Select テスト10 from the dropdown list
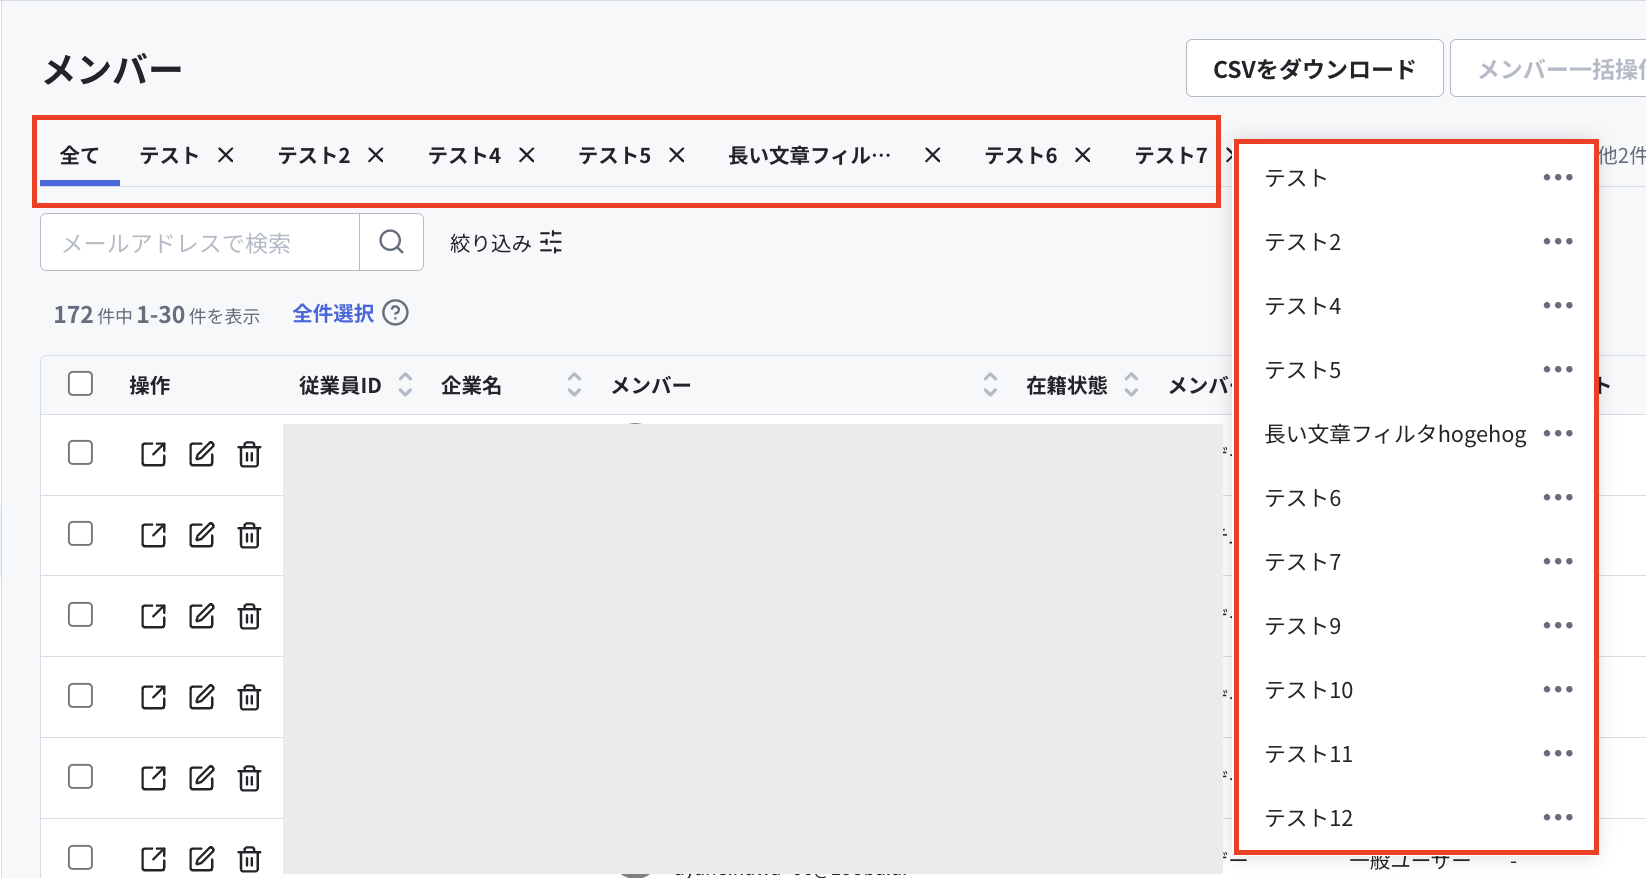 [x=1309, y=690]
